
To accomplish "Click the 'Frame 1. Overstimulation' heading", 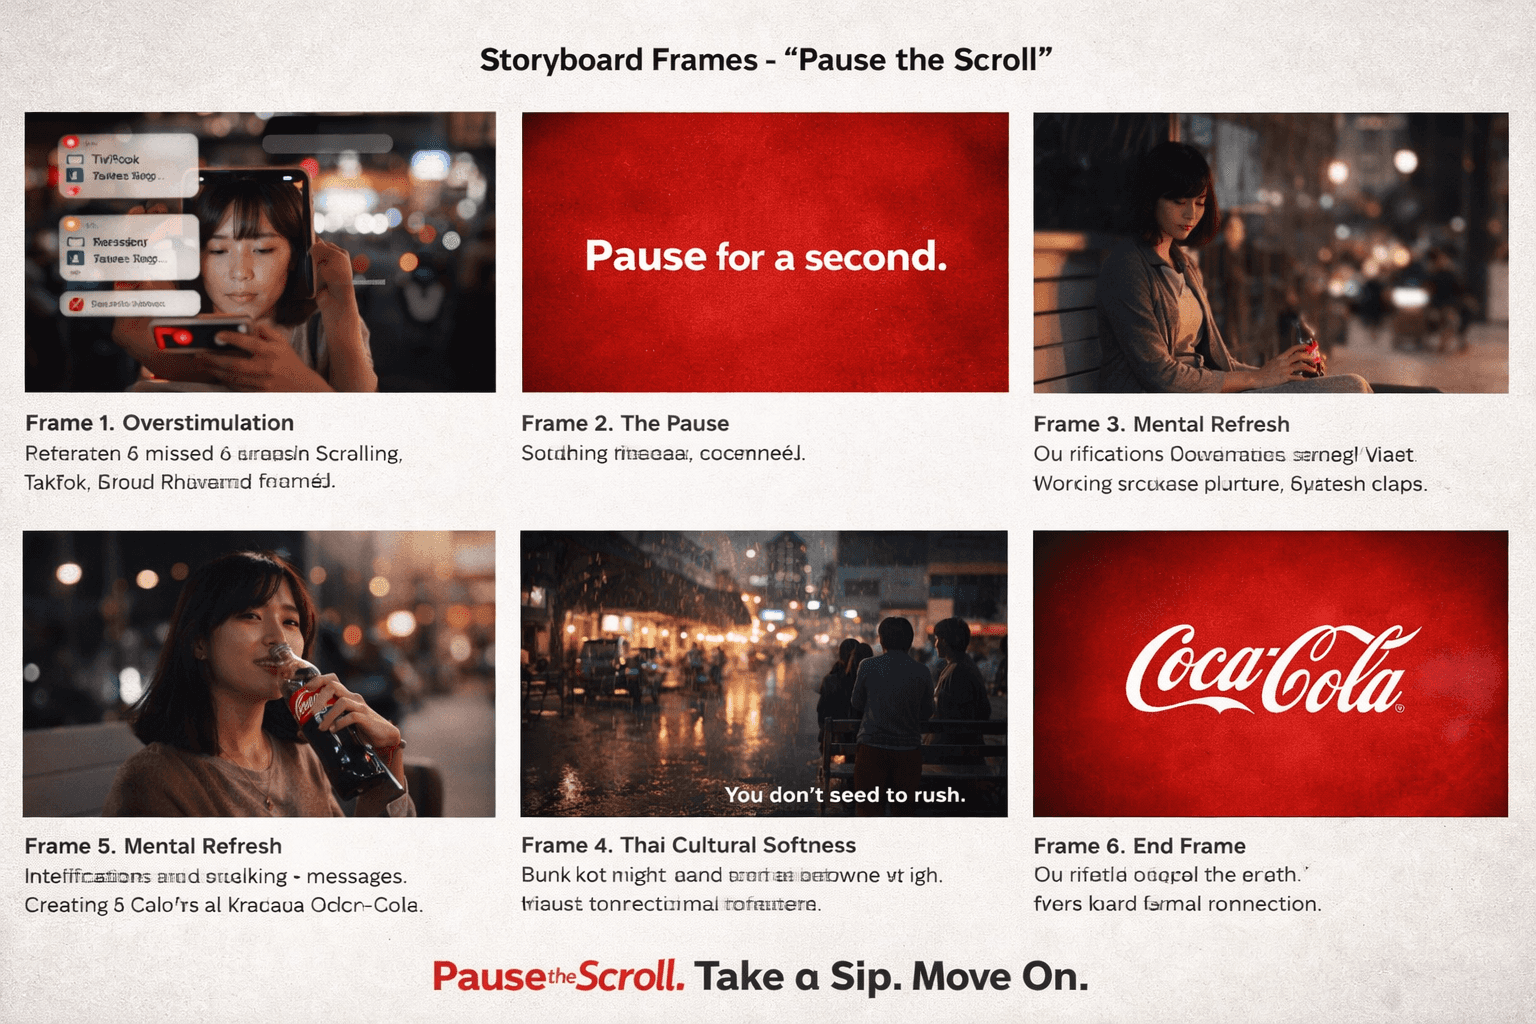I will (x=160, y=423).
